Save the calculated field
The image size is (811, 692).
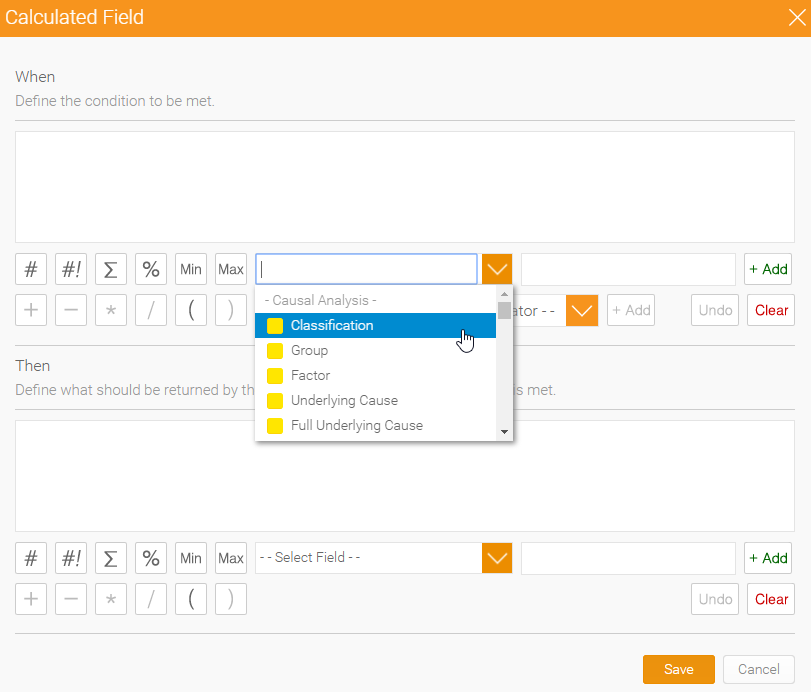[679, 669]
